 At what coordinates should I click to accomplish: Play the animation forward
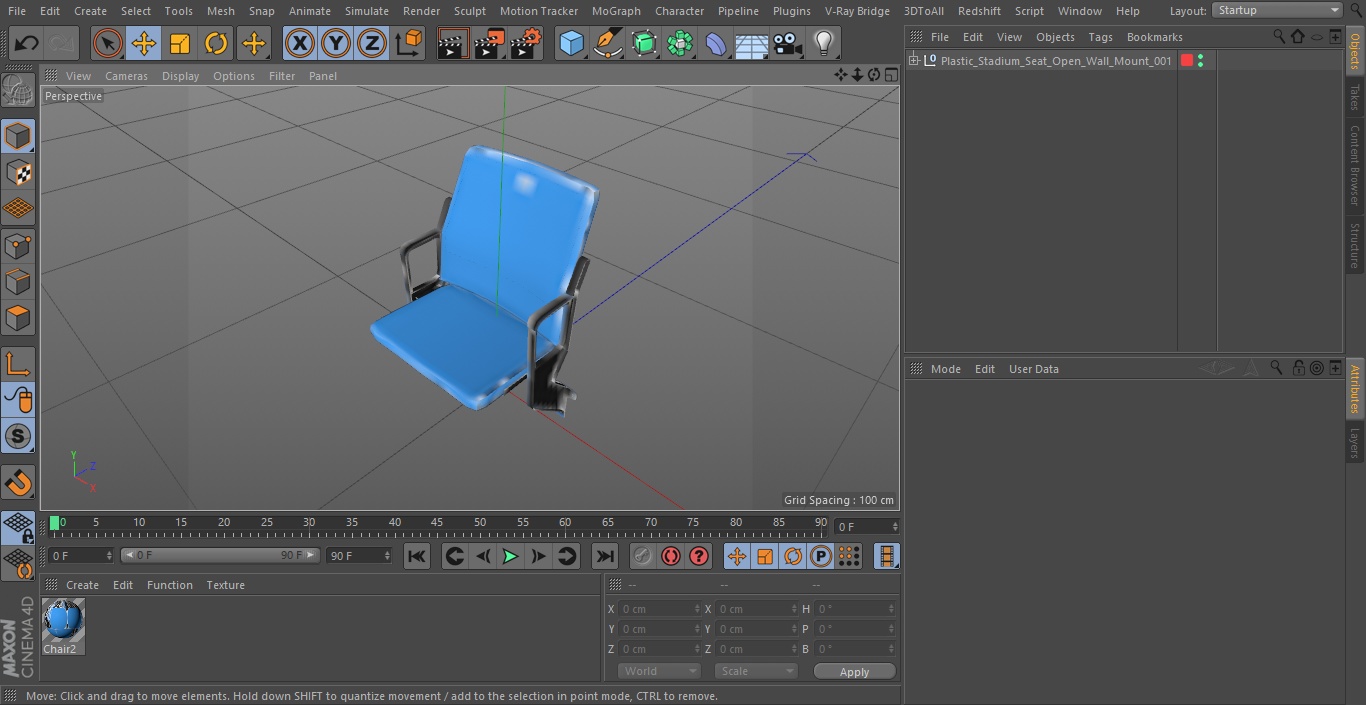[510, 556]
